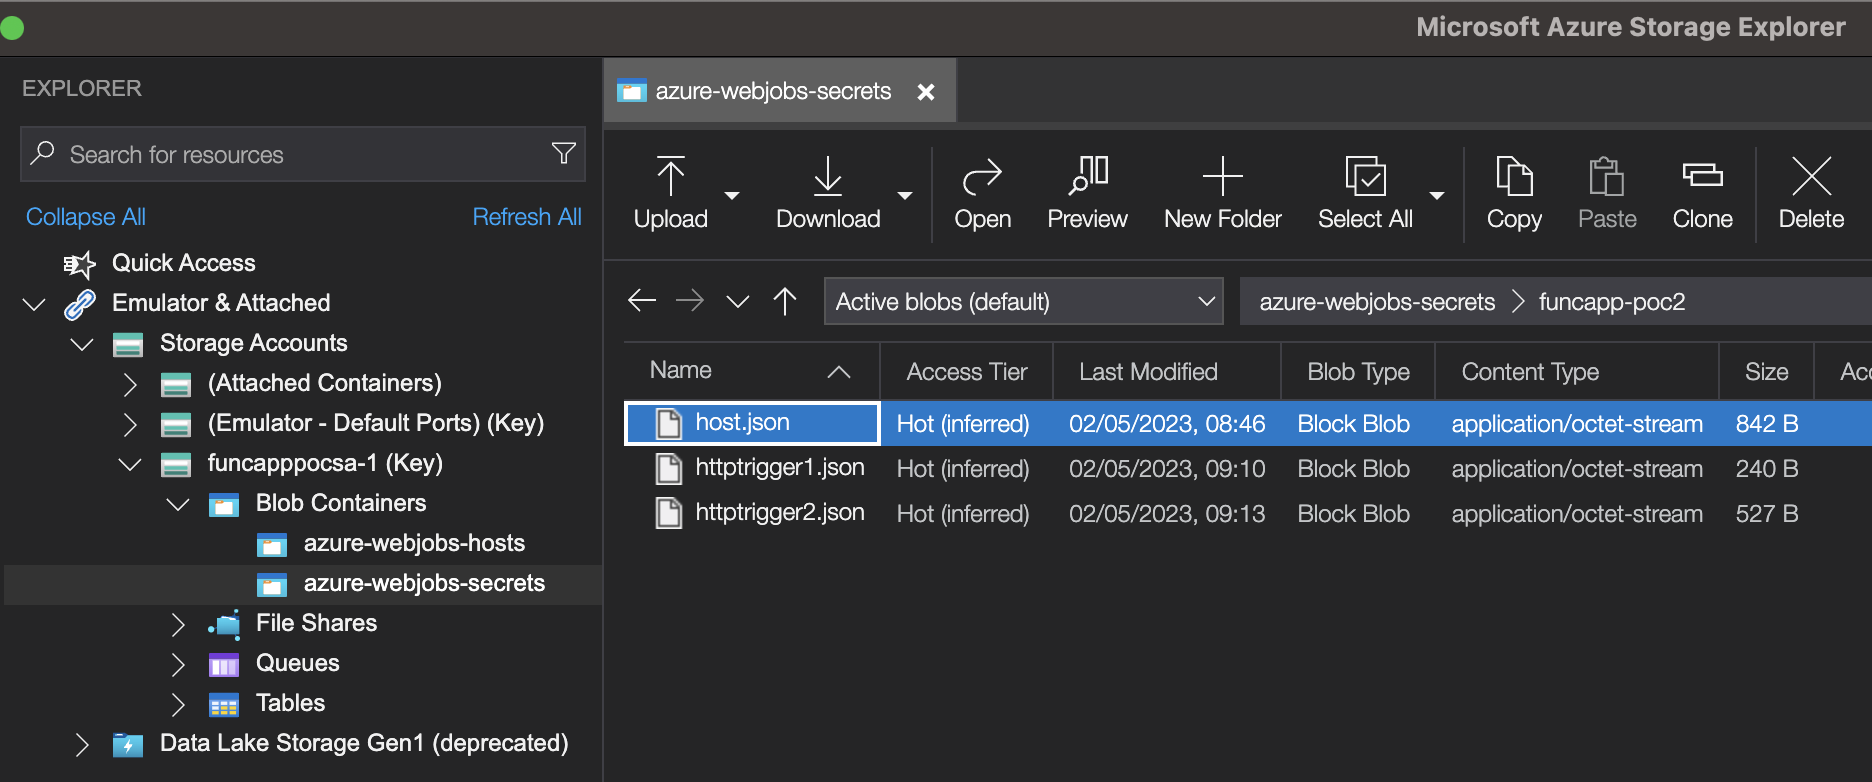
Task: Collapse the Blob Containers node
Action: (178, 504)
